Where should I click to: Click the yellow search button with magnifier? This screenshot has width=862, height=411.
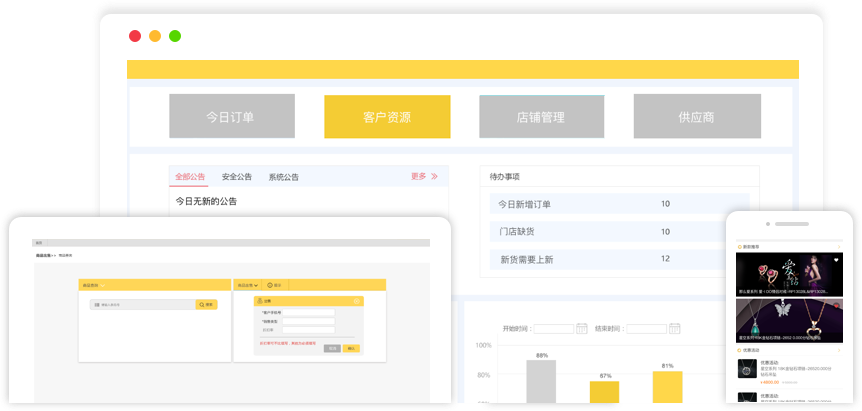[206, 304]
